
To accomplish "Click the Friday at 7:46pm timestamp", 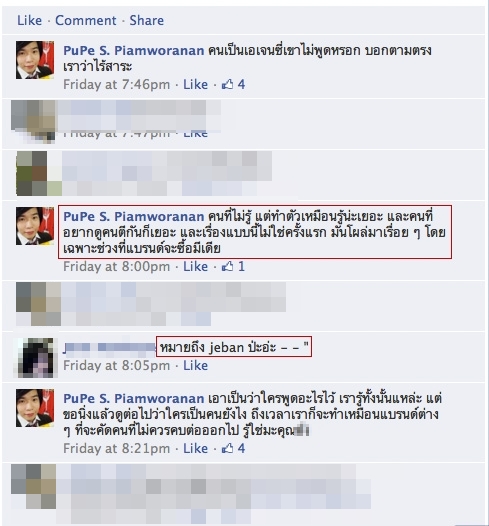I will coord(116,84).
